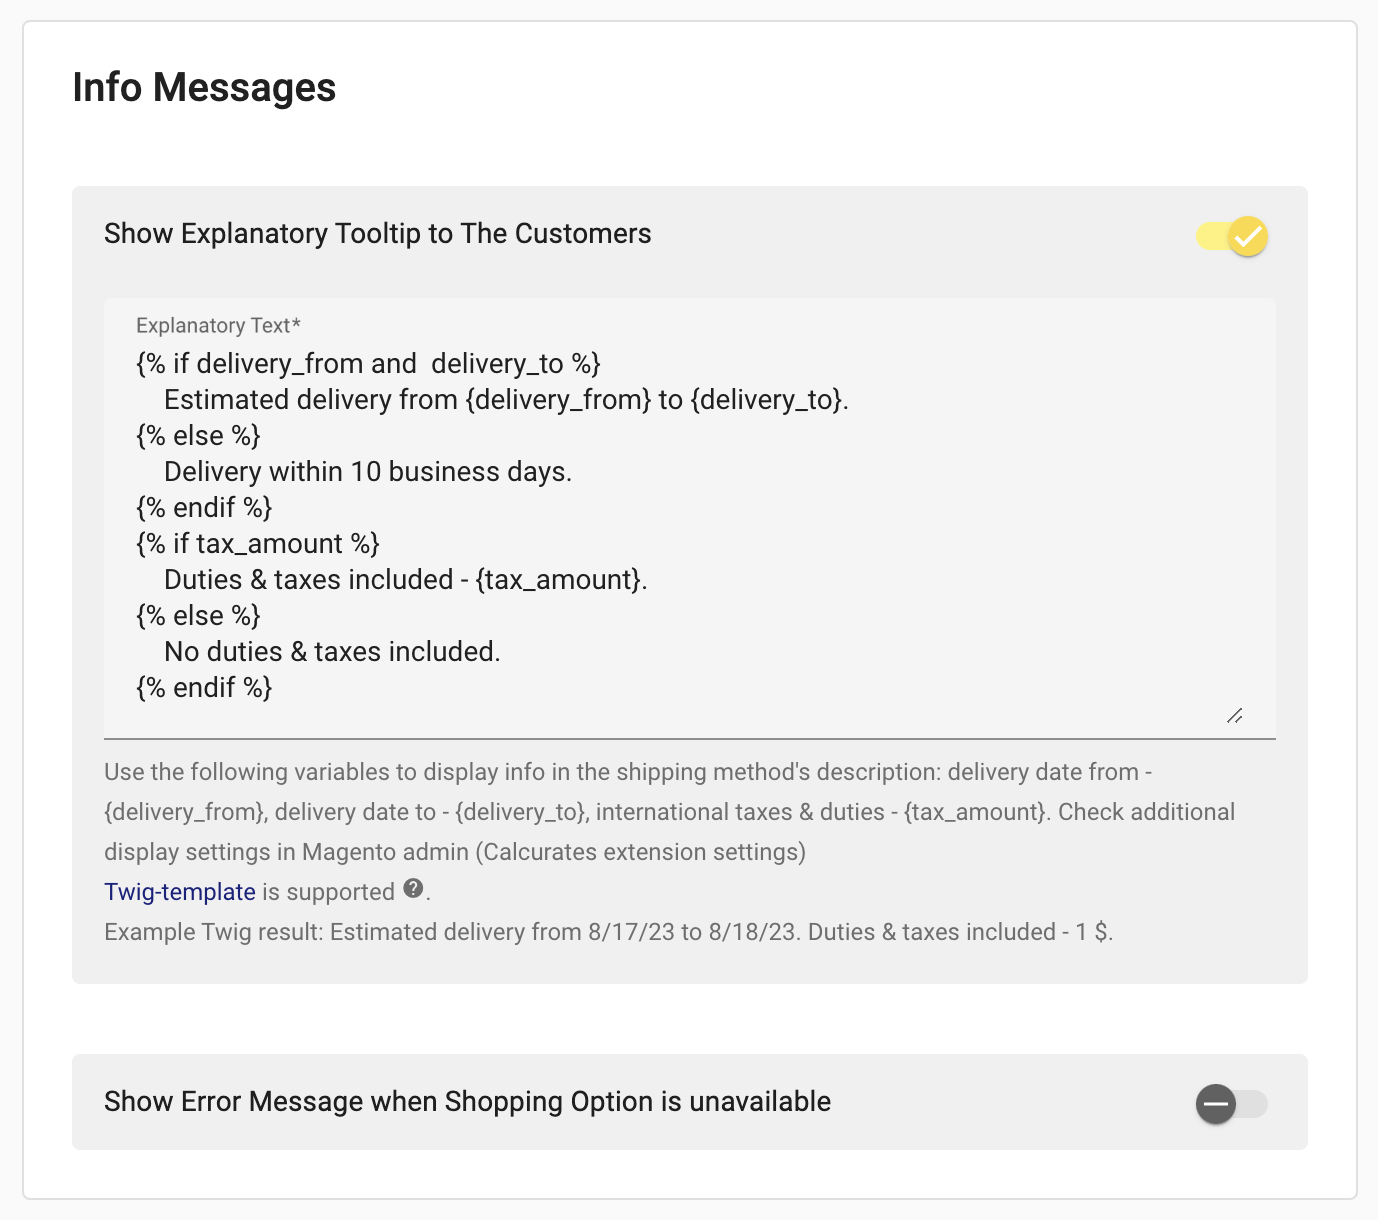The height and width of the screenshot is (1220, 1378).
Task: Click the 'Show Explanatory Tooltip to The Customers' label
Action: click(378, 234)
